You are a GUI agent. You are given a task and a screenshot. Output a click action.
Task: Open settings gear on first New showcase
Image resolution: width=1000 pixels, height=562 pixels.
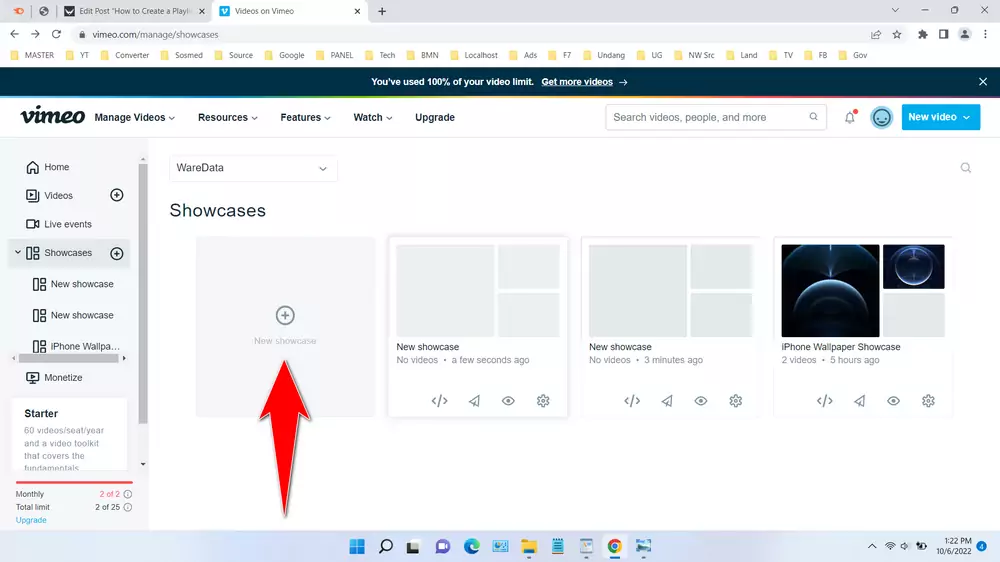(543, 401)
